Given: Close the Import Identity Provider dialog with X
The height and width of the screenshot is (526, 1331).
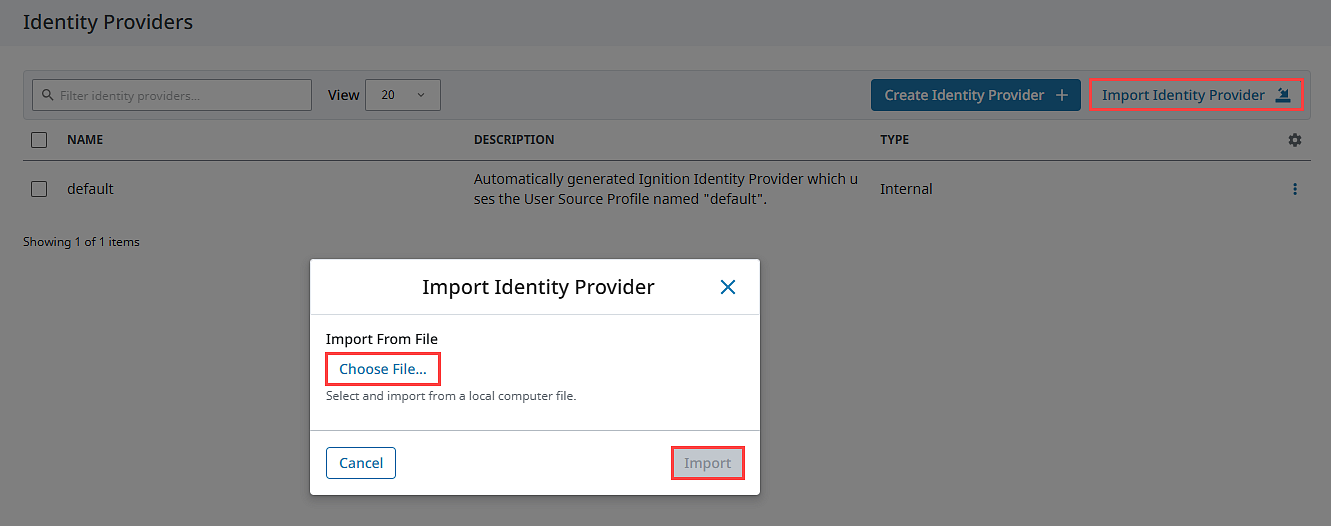Looking at the screenshot, I should [728, 287].
